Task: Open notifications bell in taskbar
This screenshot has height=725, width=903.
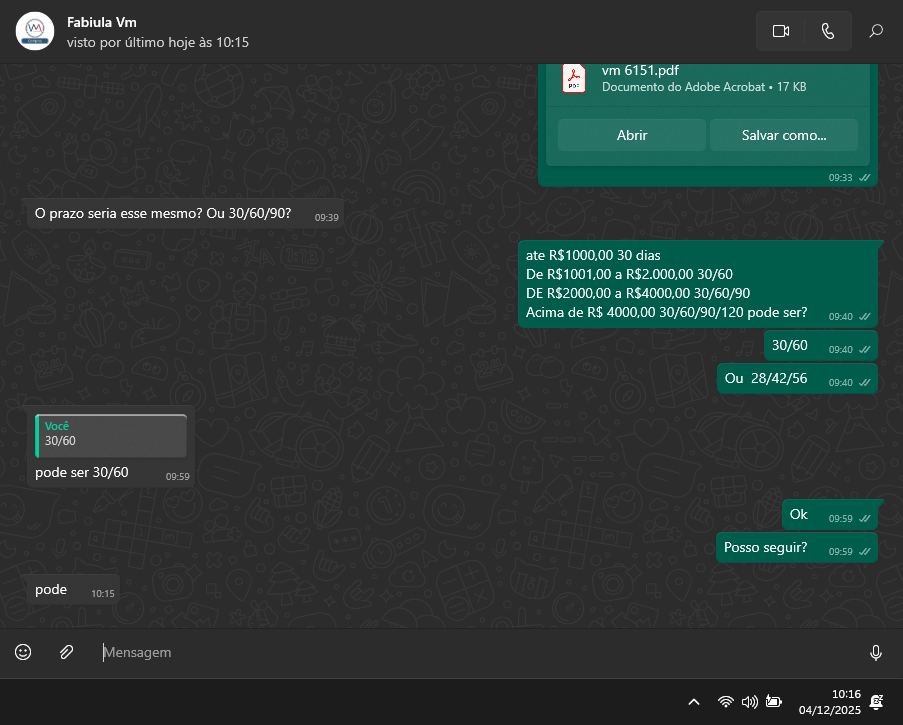Action: point(877,702)
